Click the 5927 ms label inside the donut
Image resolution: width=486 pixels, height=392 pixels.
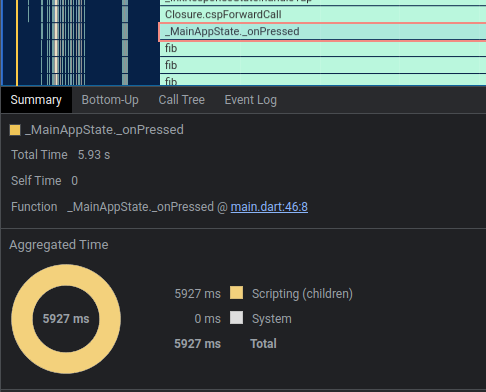(x=66, y=319)
